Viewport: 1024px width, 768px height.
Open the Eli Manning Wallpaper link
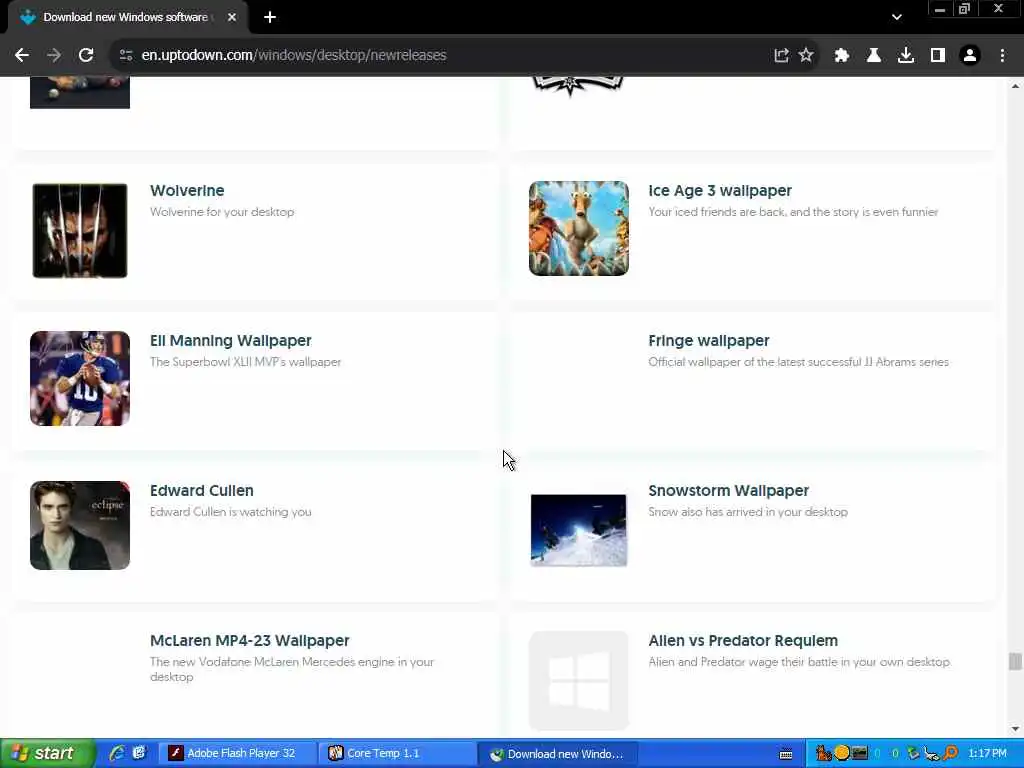[231, 341]
